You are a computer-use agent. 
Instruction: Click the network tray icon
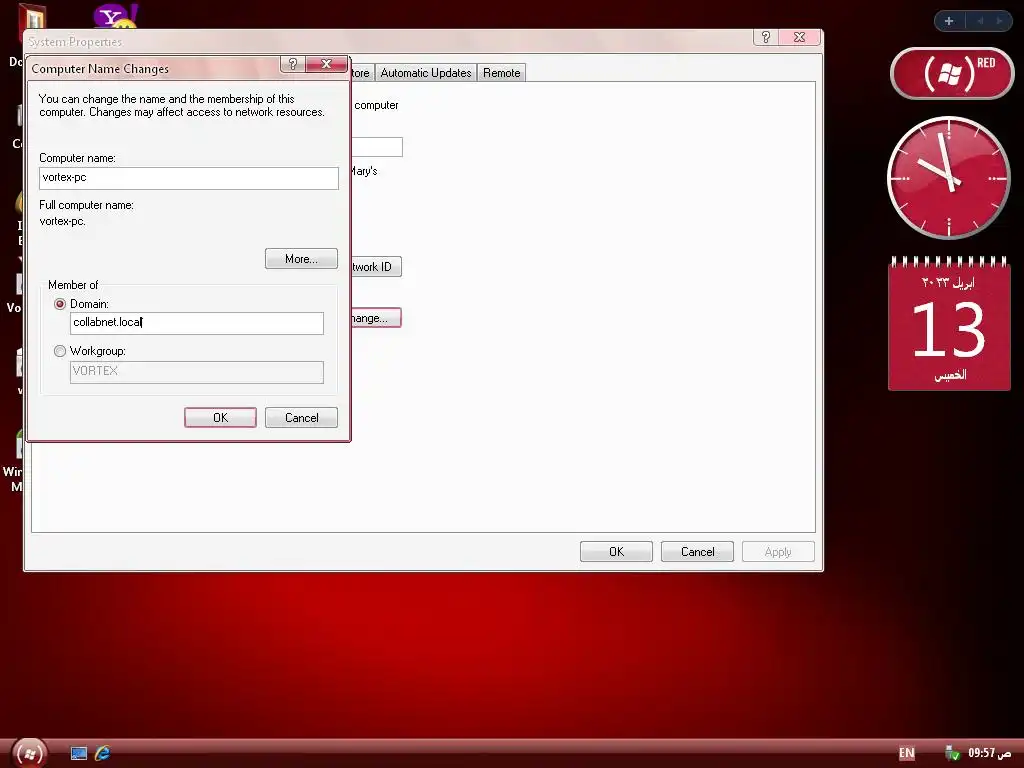(x=952, y=753)
